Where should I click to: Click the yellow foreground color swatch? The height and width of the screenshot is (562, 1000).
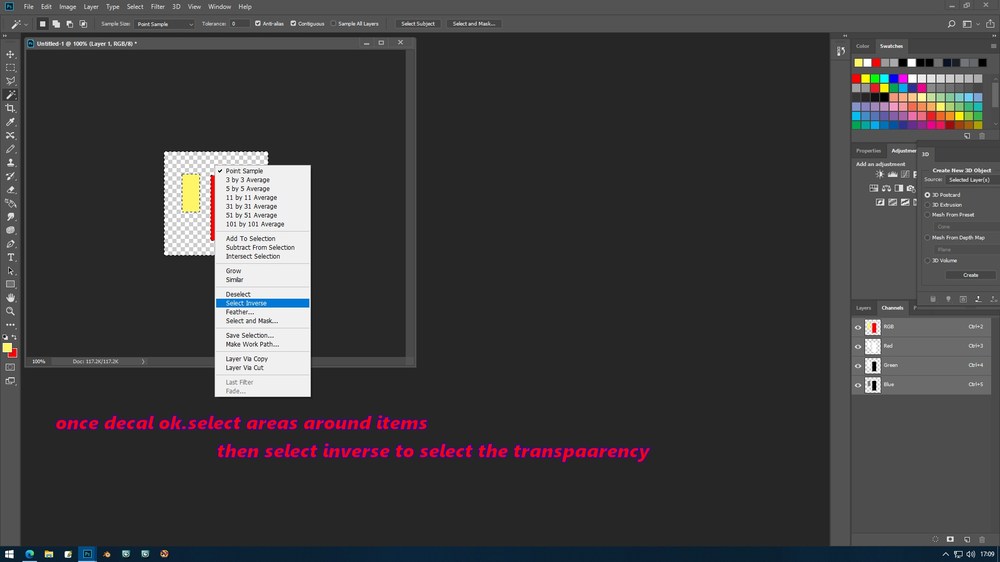(x=7, y=348)
